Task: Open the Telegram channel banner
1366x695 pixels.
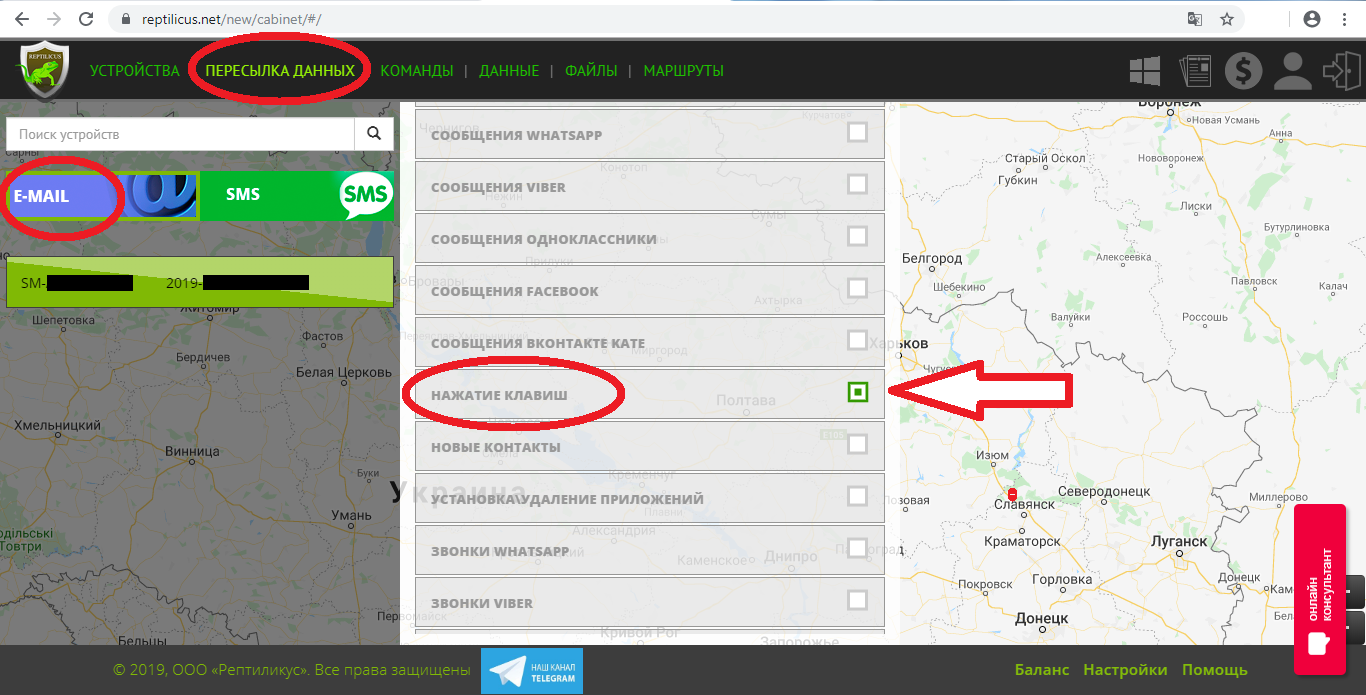Action: 531,670
